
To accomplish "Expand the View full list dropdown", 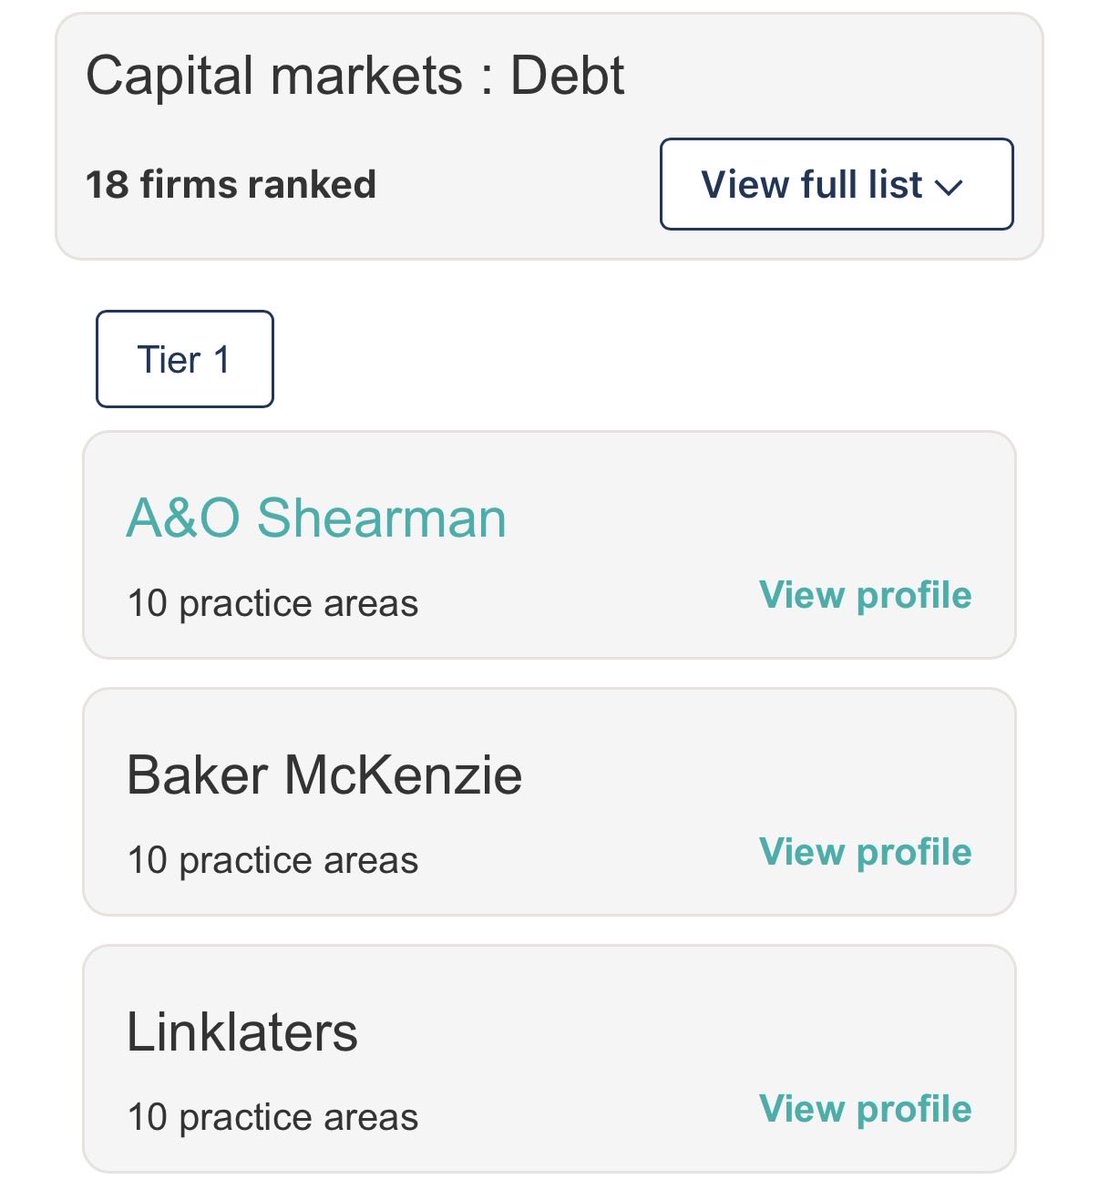I will [x=836, y=184].
